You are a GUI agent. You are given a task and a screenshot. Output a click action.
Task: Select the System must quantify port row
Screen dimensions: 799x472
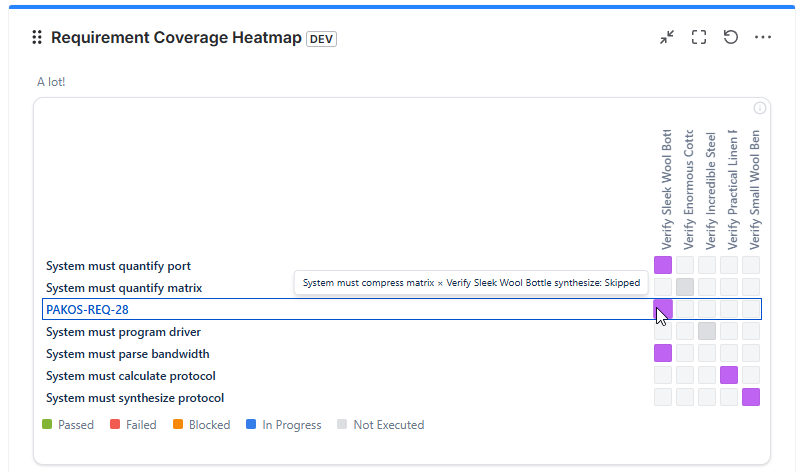coord(118,266)
